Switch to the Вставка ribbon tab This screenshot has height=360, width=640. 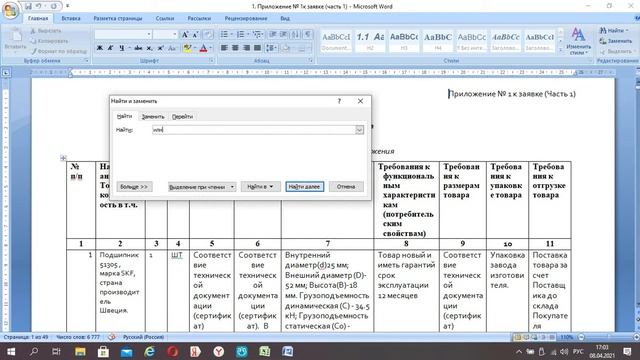pyautogui.click(x=71, y=18)
